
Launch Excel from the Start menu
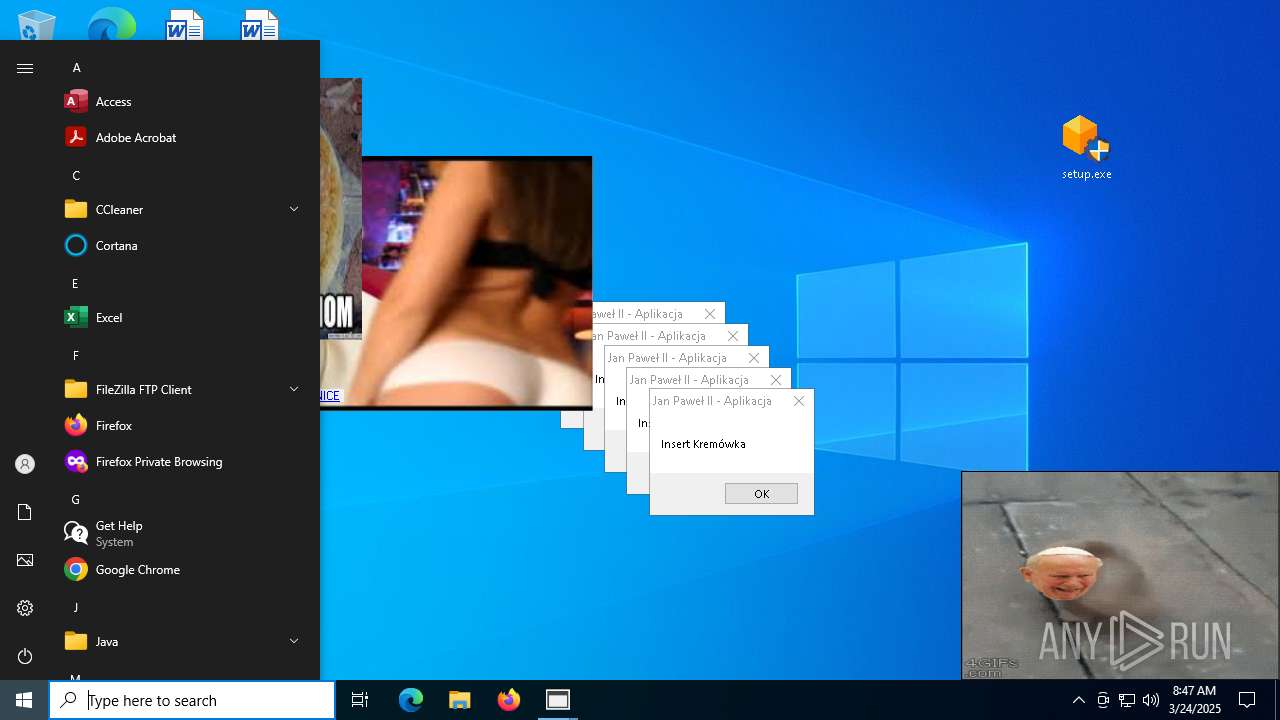[x=181, y=318]
